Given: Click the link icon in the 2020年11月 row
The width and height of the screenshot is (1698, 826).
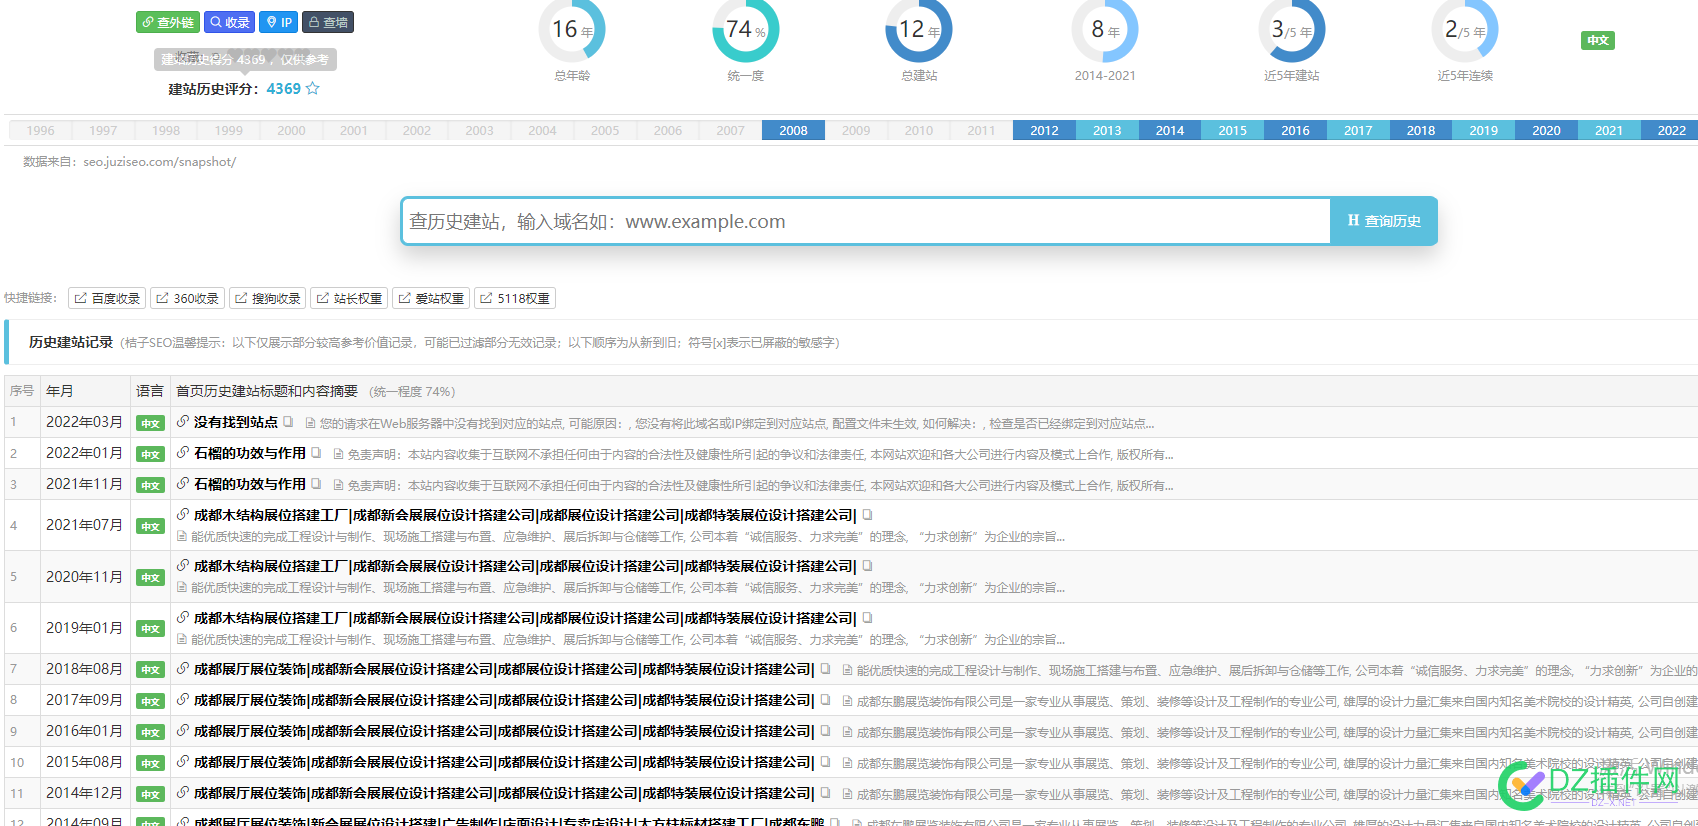Looking at the screenshot, I should coord(183,566).
